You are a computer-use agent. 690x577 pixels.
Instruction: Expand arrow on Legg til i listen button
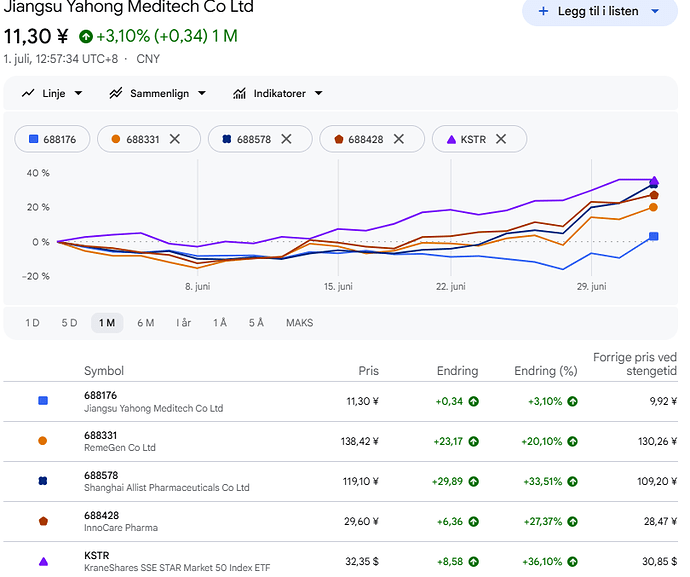pyautogui.click(x=655, y=11)
